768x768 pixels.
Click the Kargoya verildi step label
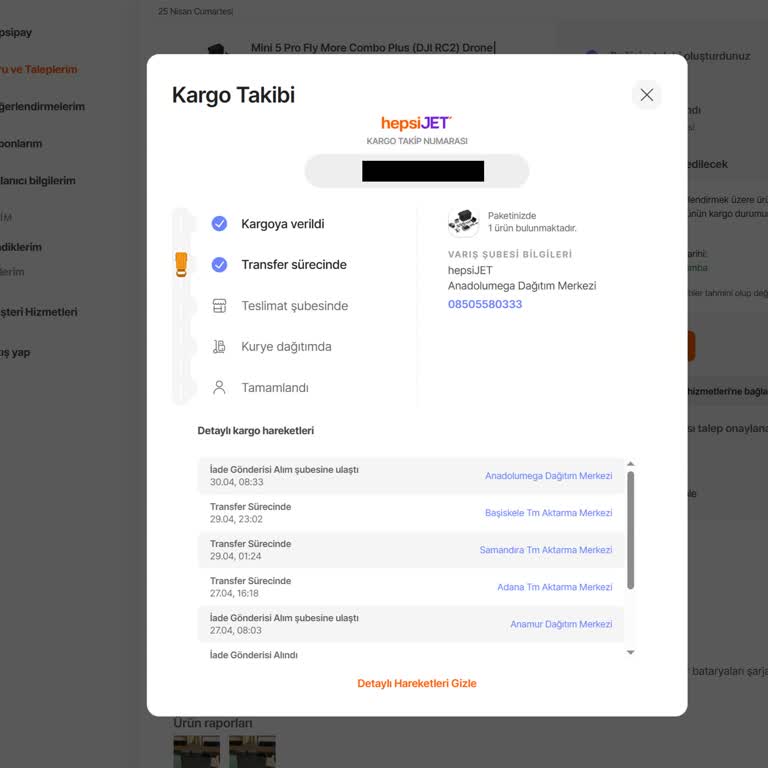[x=283, y=224]
